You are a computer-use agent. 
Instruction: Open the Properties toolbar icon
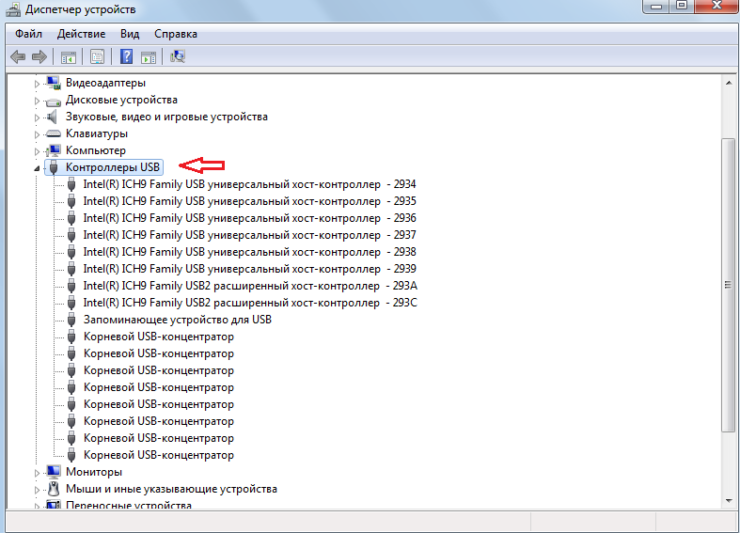(97, 57)
